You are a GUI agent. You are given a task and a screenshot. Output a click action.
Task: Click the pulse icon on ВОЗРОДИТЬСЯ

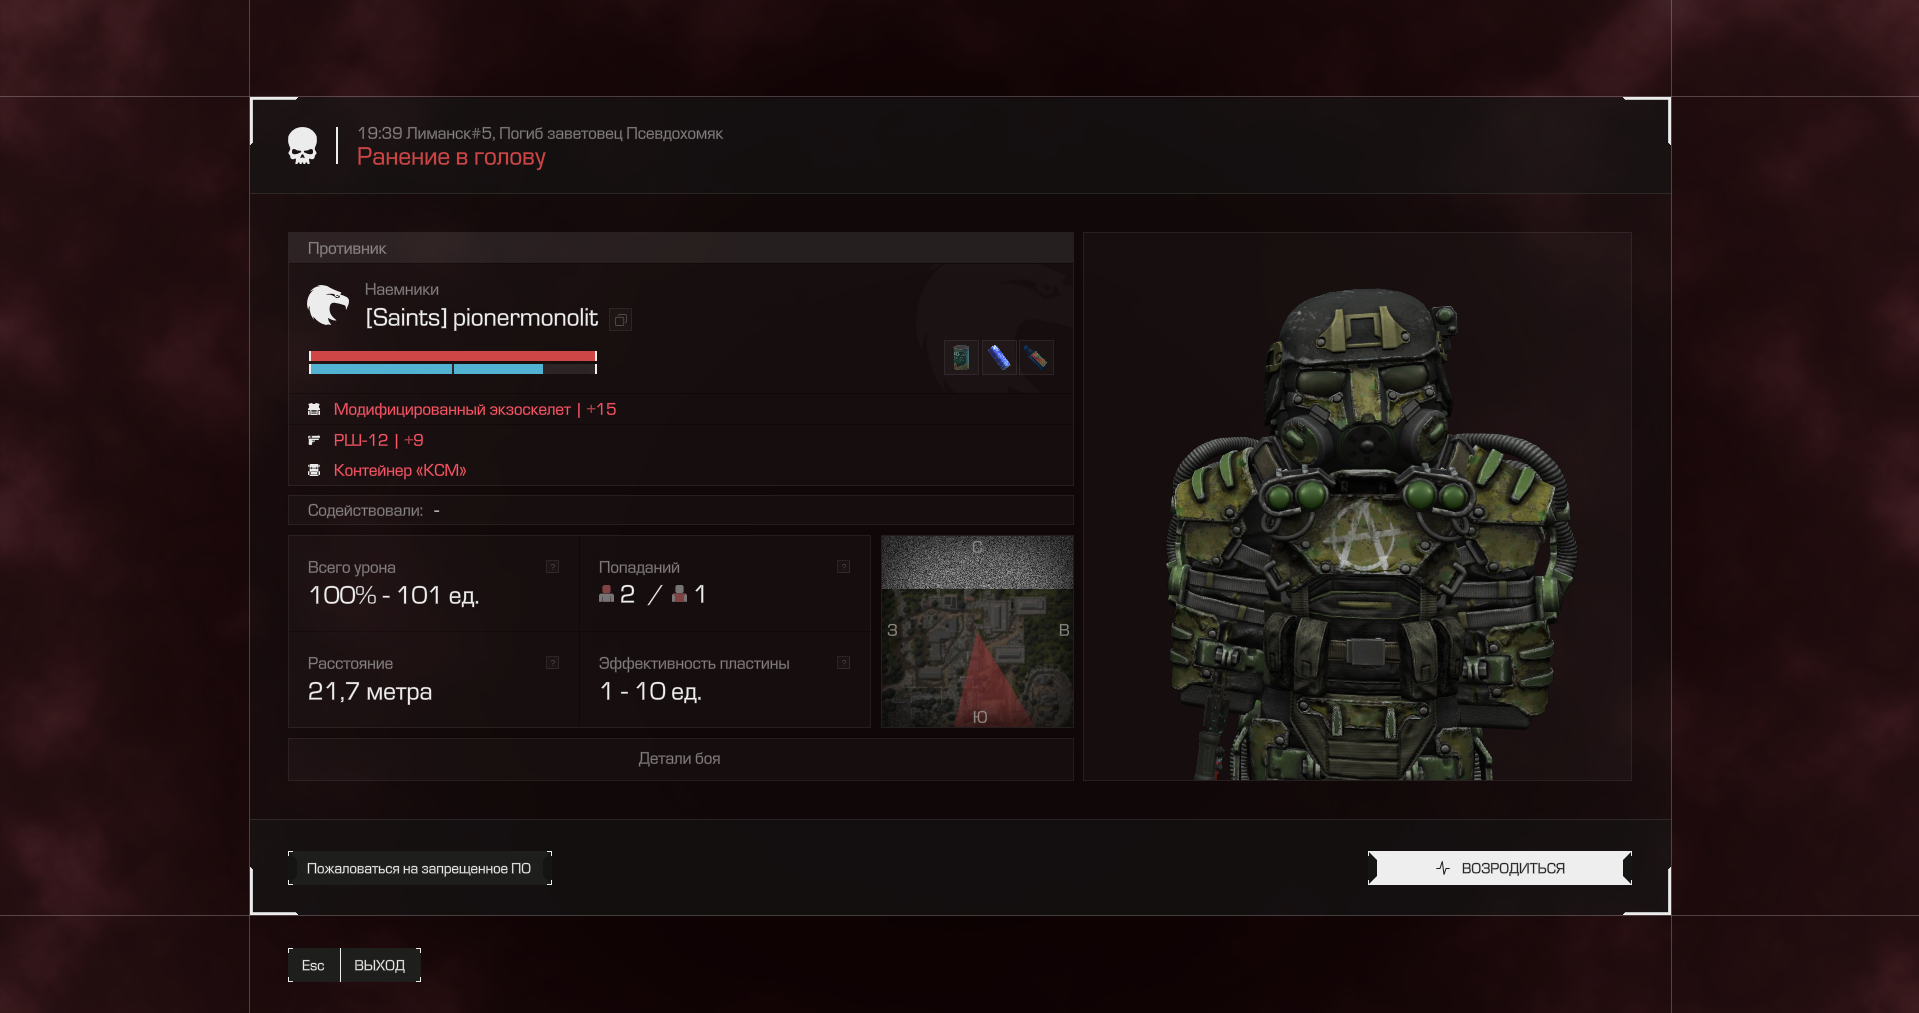[1443, 868]
